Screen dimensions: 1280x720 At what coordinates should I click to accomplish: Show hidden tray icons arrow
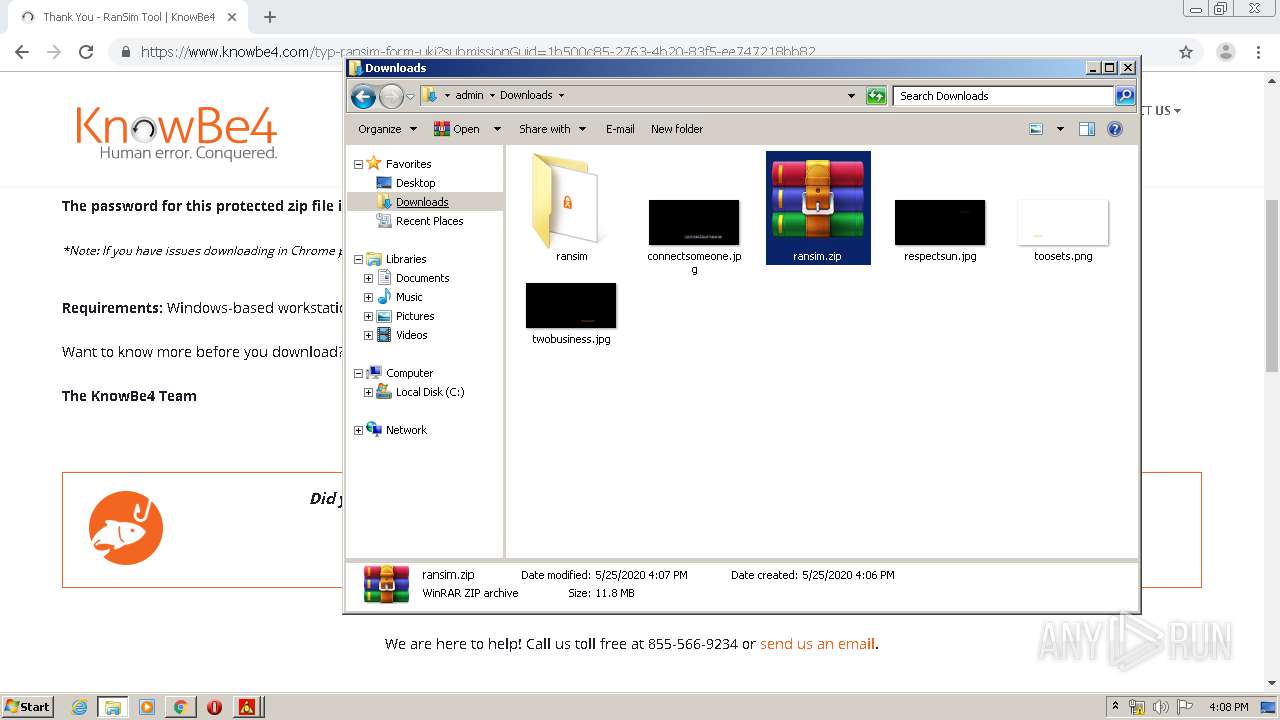click(1115, 707)
